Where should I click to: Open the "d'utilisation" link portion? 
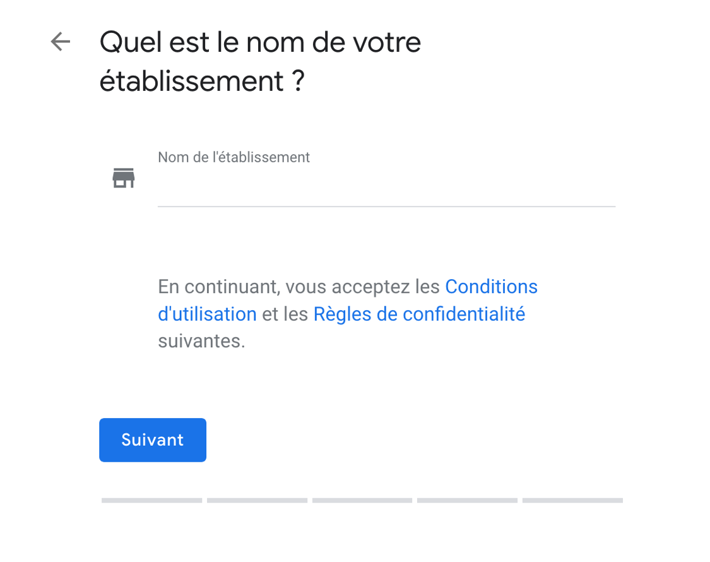coord(207,314)
